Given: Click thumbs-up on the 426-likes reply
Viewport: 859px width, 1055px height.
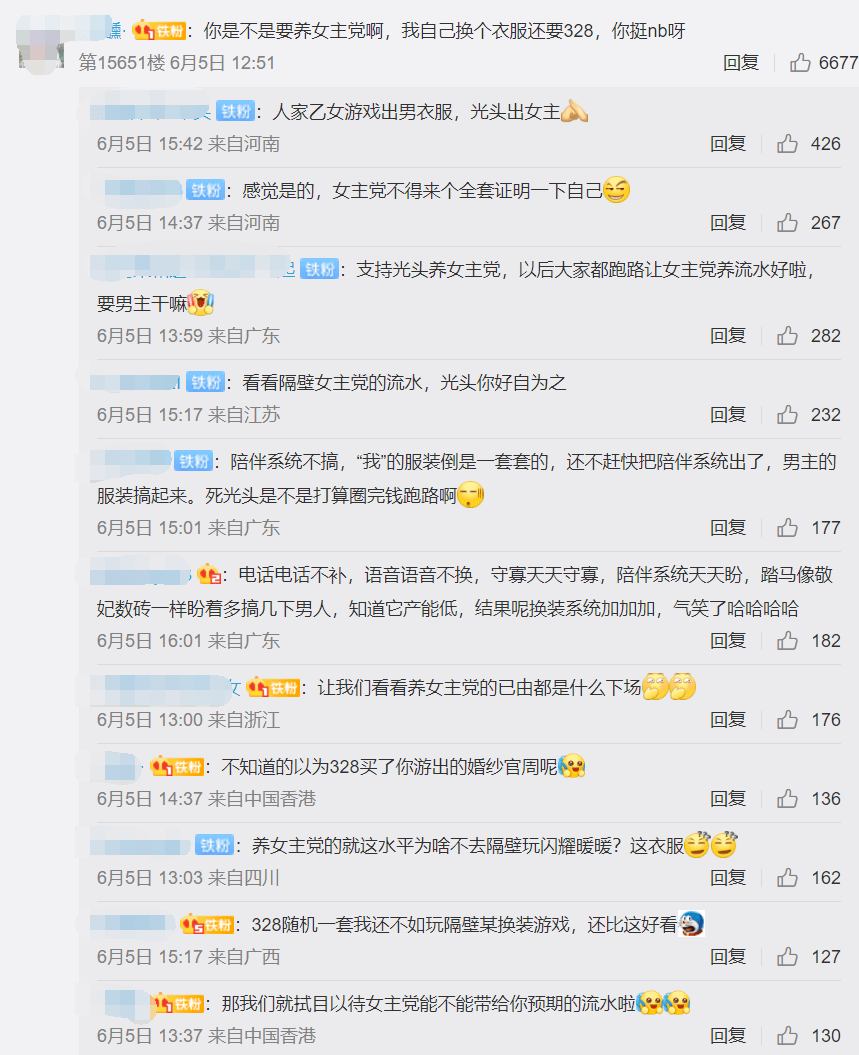Looking at the screenshot, I should pos(787,143).
